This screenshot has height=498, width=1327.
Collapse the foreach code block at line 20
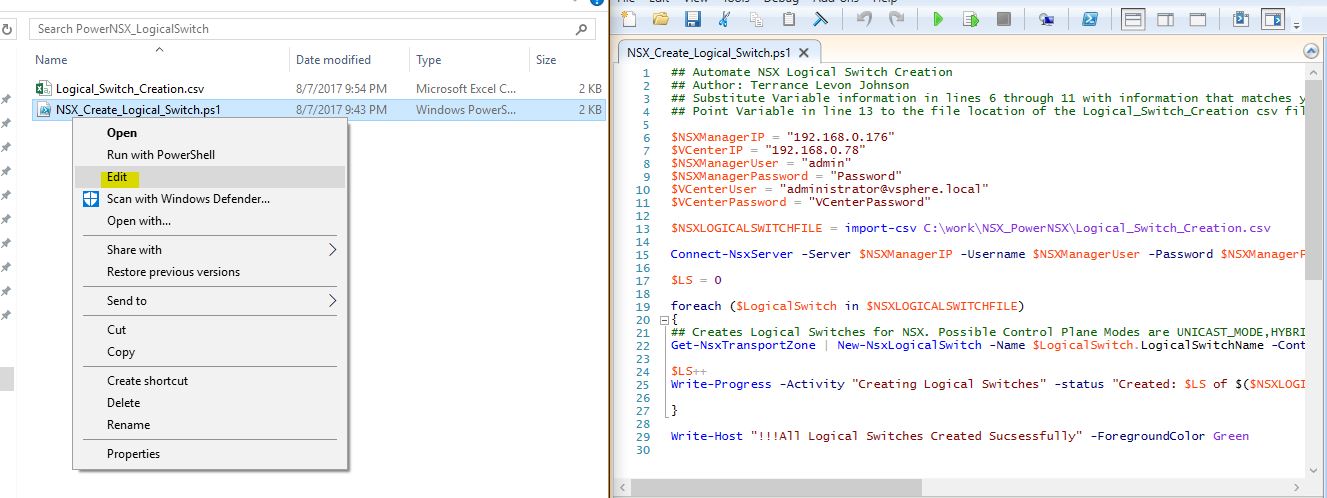[x=664, y=319]
